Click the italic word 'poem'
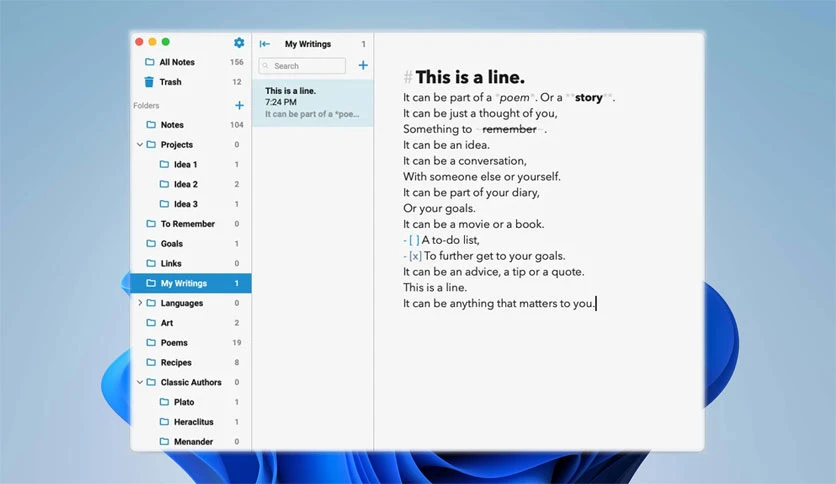Image resolution: width=836 pixels, height=484 pixels. pos(515,98)
